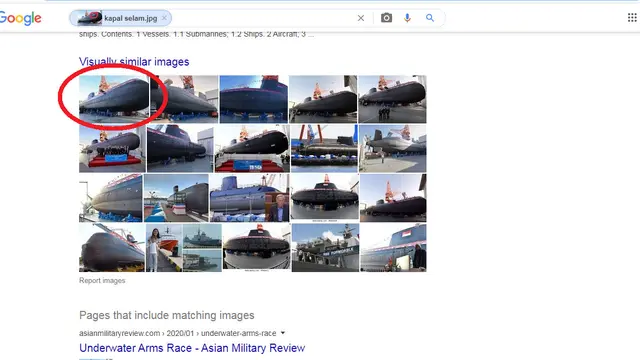Viewport: 640px width, 360px height.
Task: Open thumbnail of grey warship labelled Formidable
Action: click(x=325, y=248)
